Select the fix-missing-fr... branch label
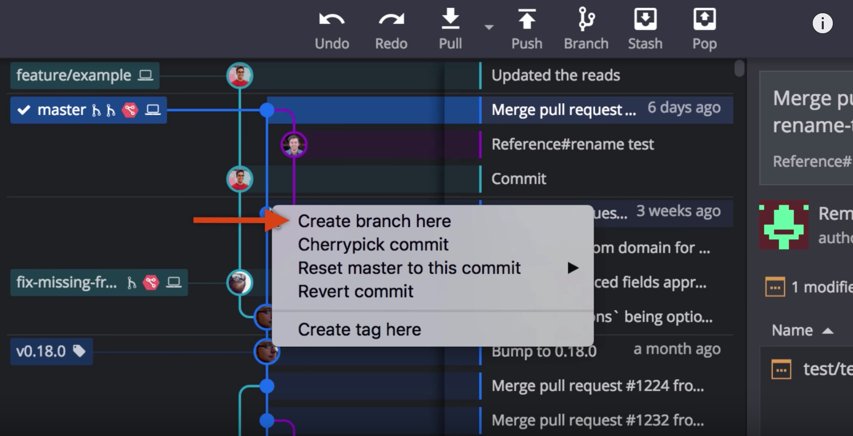 tap(99, 283)
